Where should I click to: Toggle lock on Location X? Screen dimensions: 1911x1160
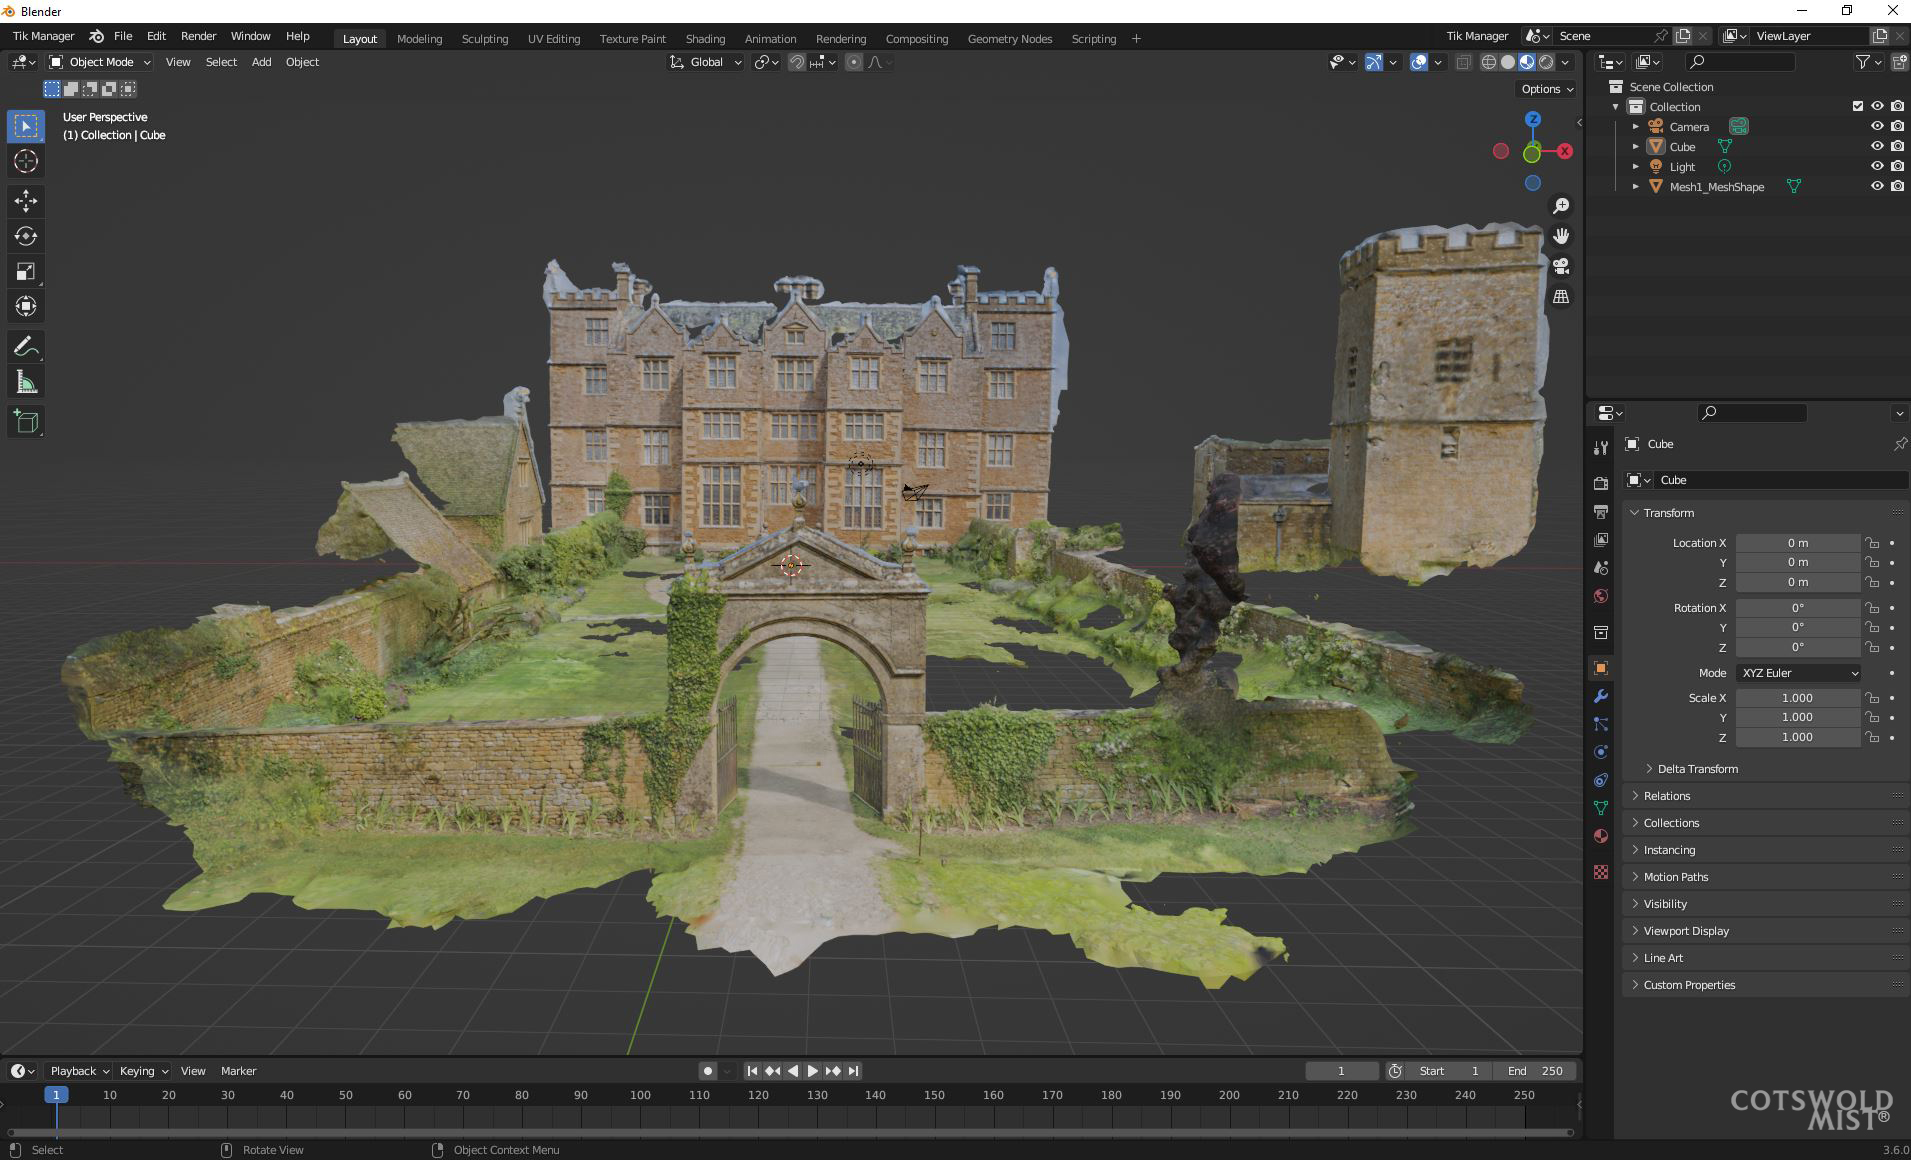1871,543
